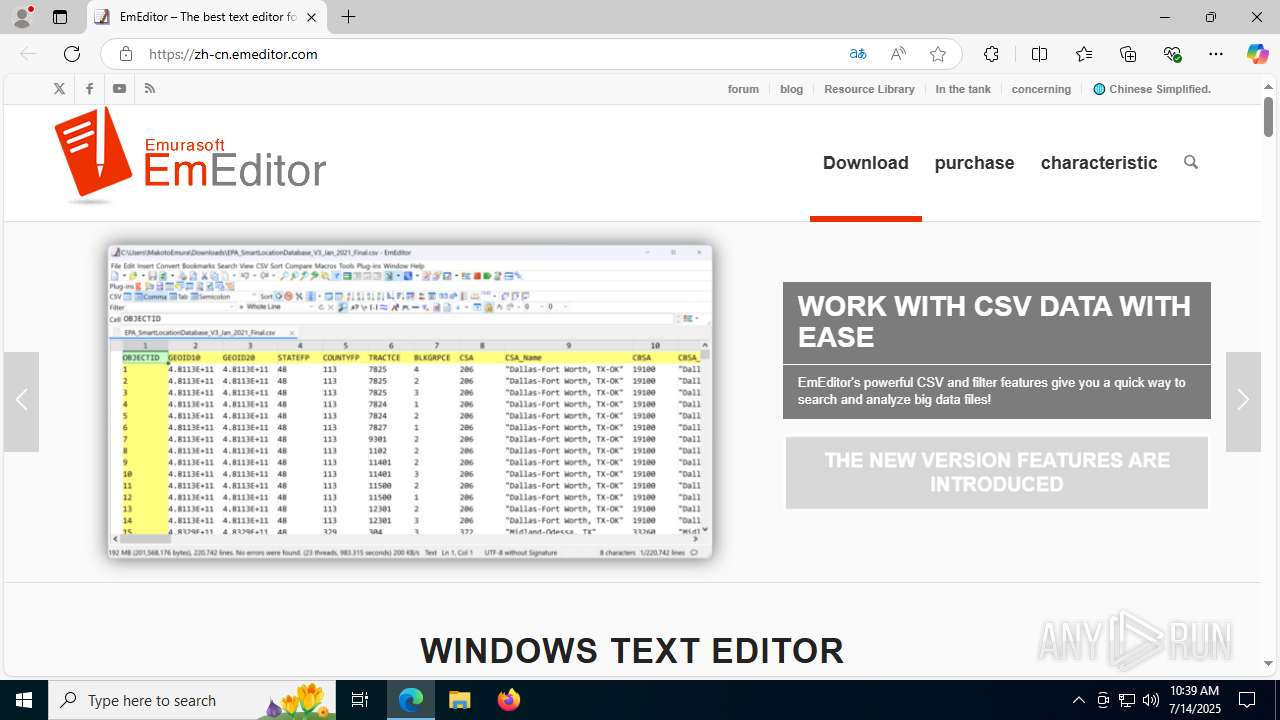1280x720 pixels.
Task: Launch Firefox from the taskbar
Action: [509, 700]
